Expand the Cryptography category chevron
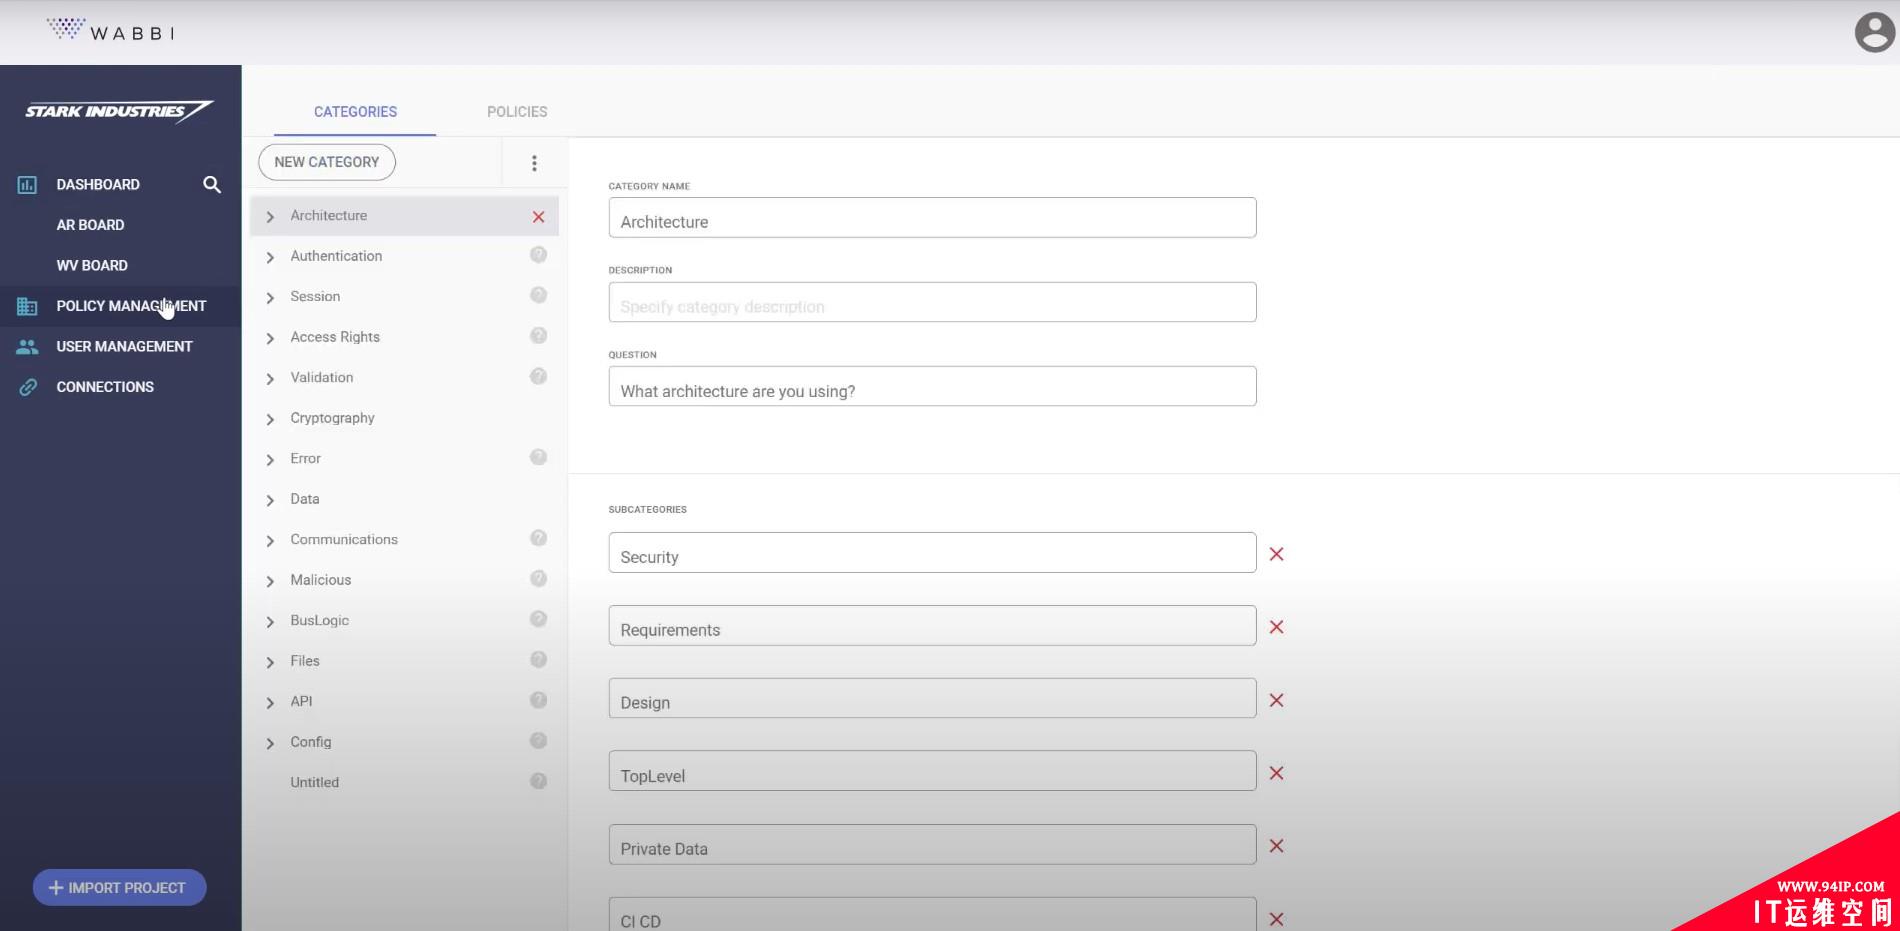The height and width of the screenshot is (931, 1900). pyautogui.click(x=270, y=419)
